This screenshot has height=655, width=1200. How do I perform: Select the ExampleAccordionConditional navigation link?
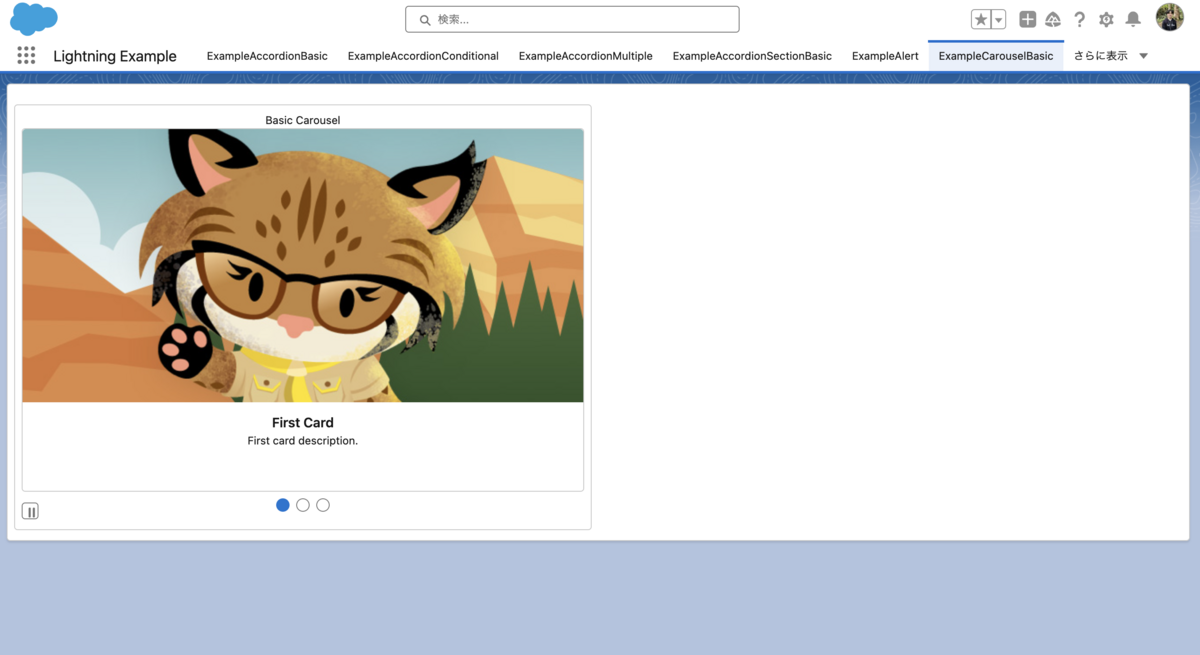coord(423,56)
